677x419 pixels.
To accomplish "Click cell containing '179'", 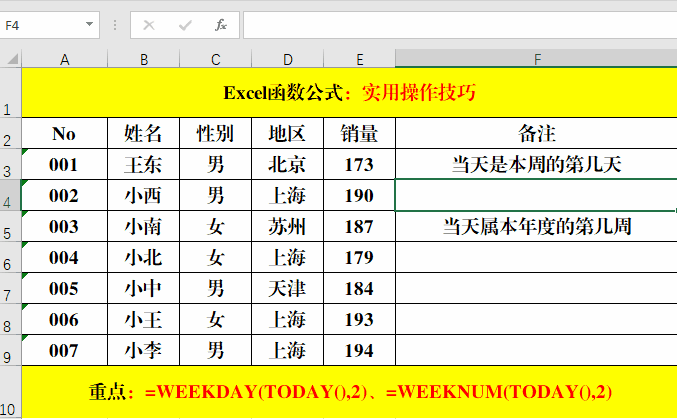I will click(x=360, y=257).
